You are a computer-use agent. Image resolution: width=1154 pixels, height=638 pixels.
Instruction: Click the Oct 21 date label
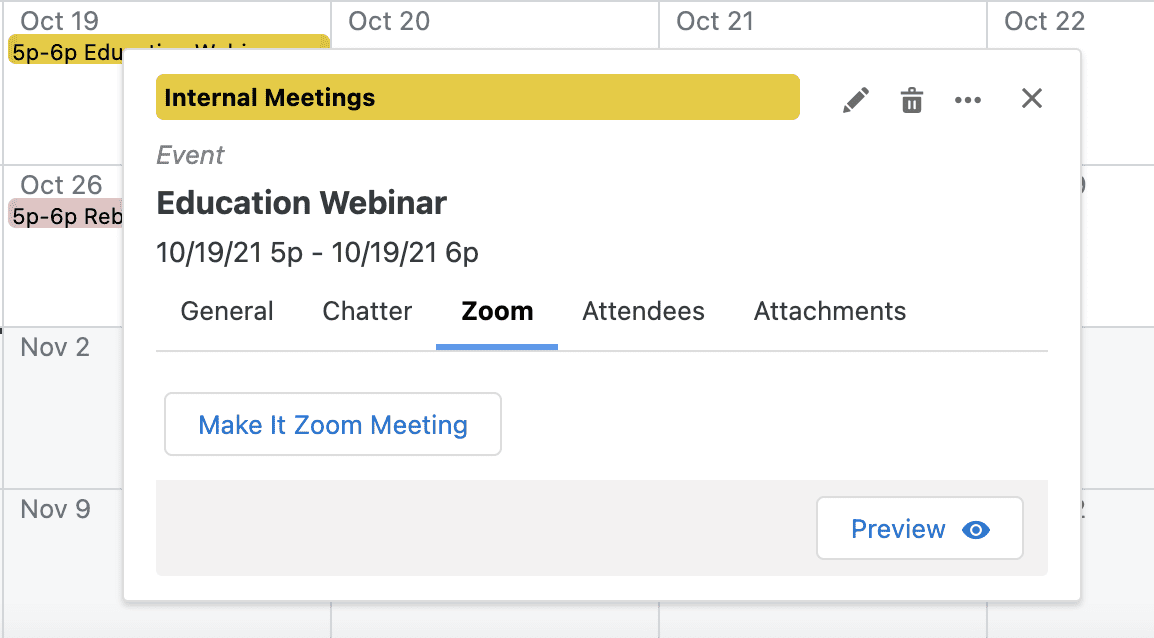(x=715, y=21)
